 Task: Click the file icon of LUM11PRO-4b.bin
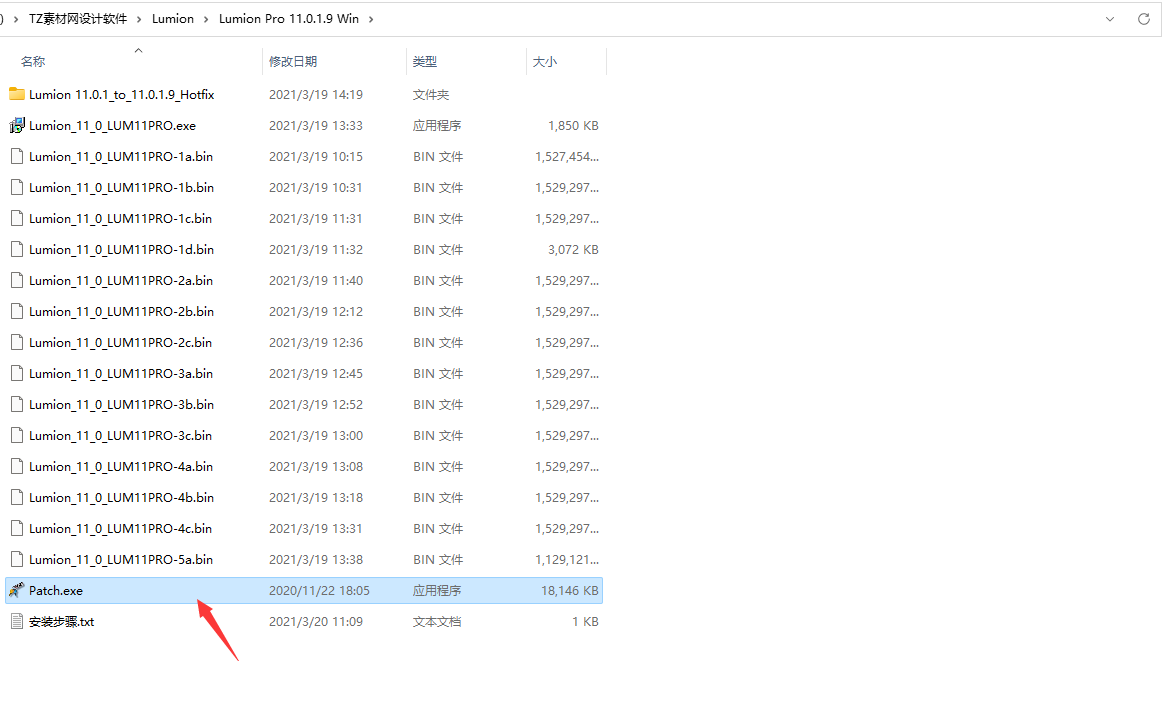pos(16,498)
